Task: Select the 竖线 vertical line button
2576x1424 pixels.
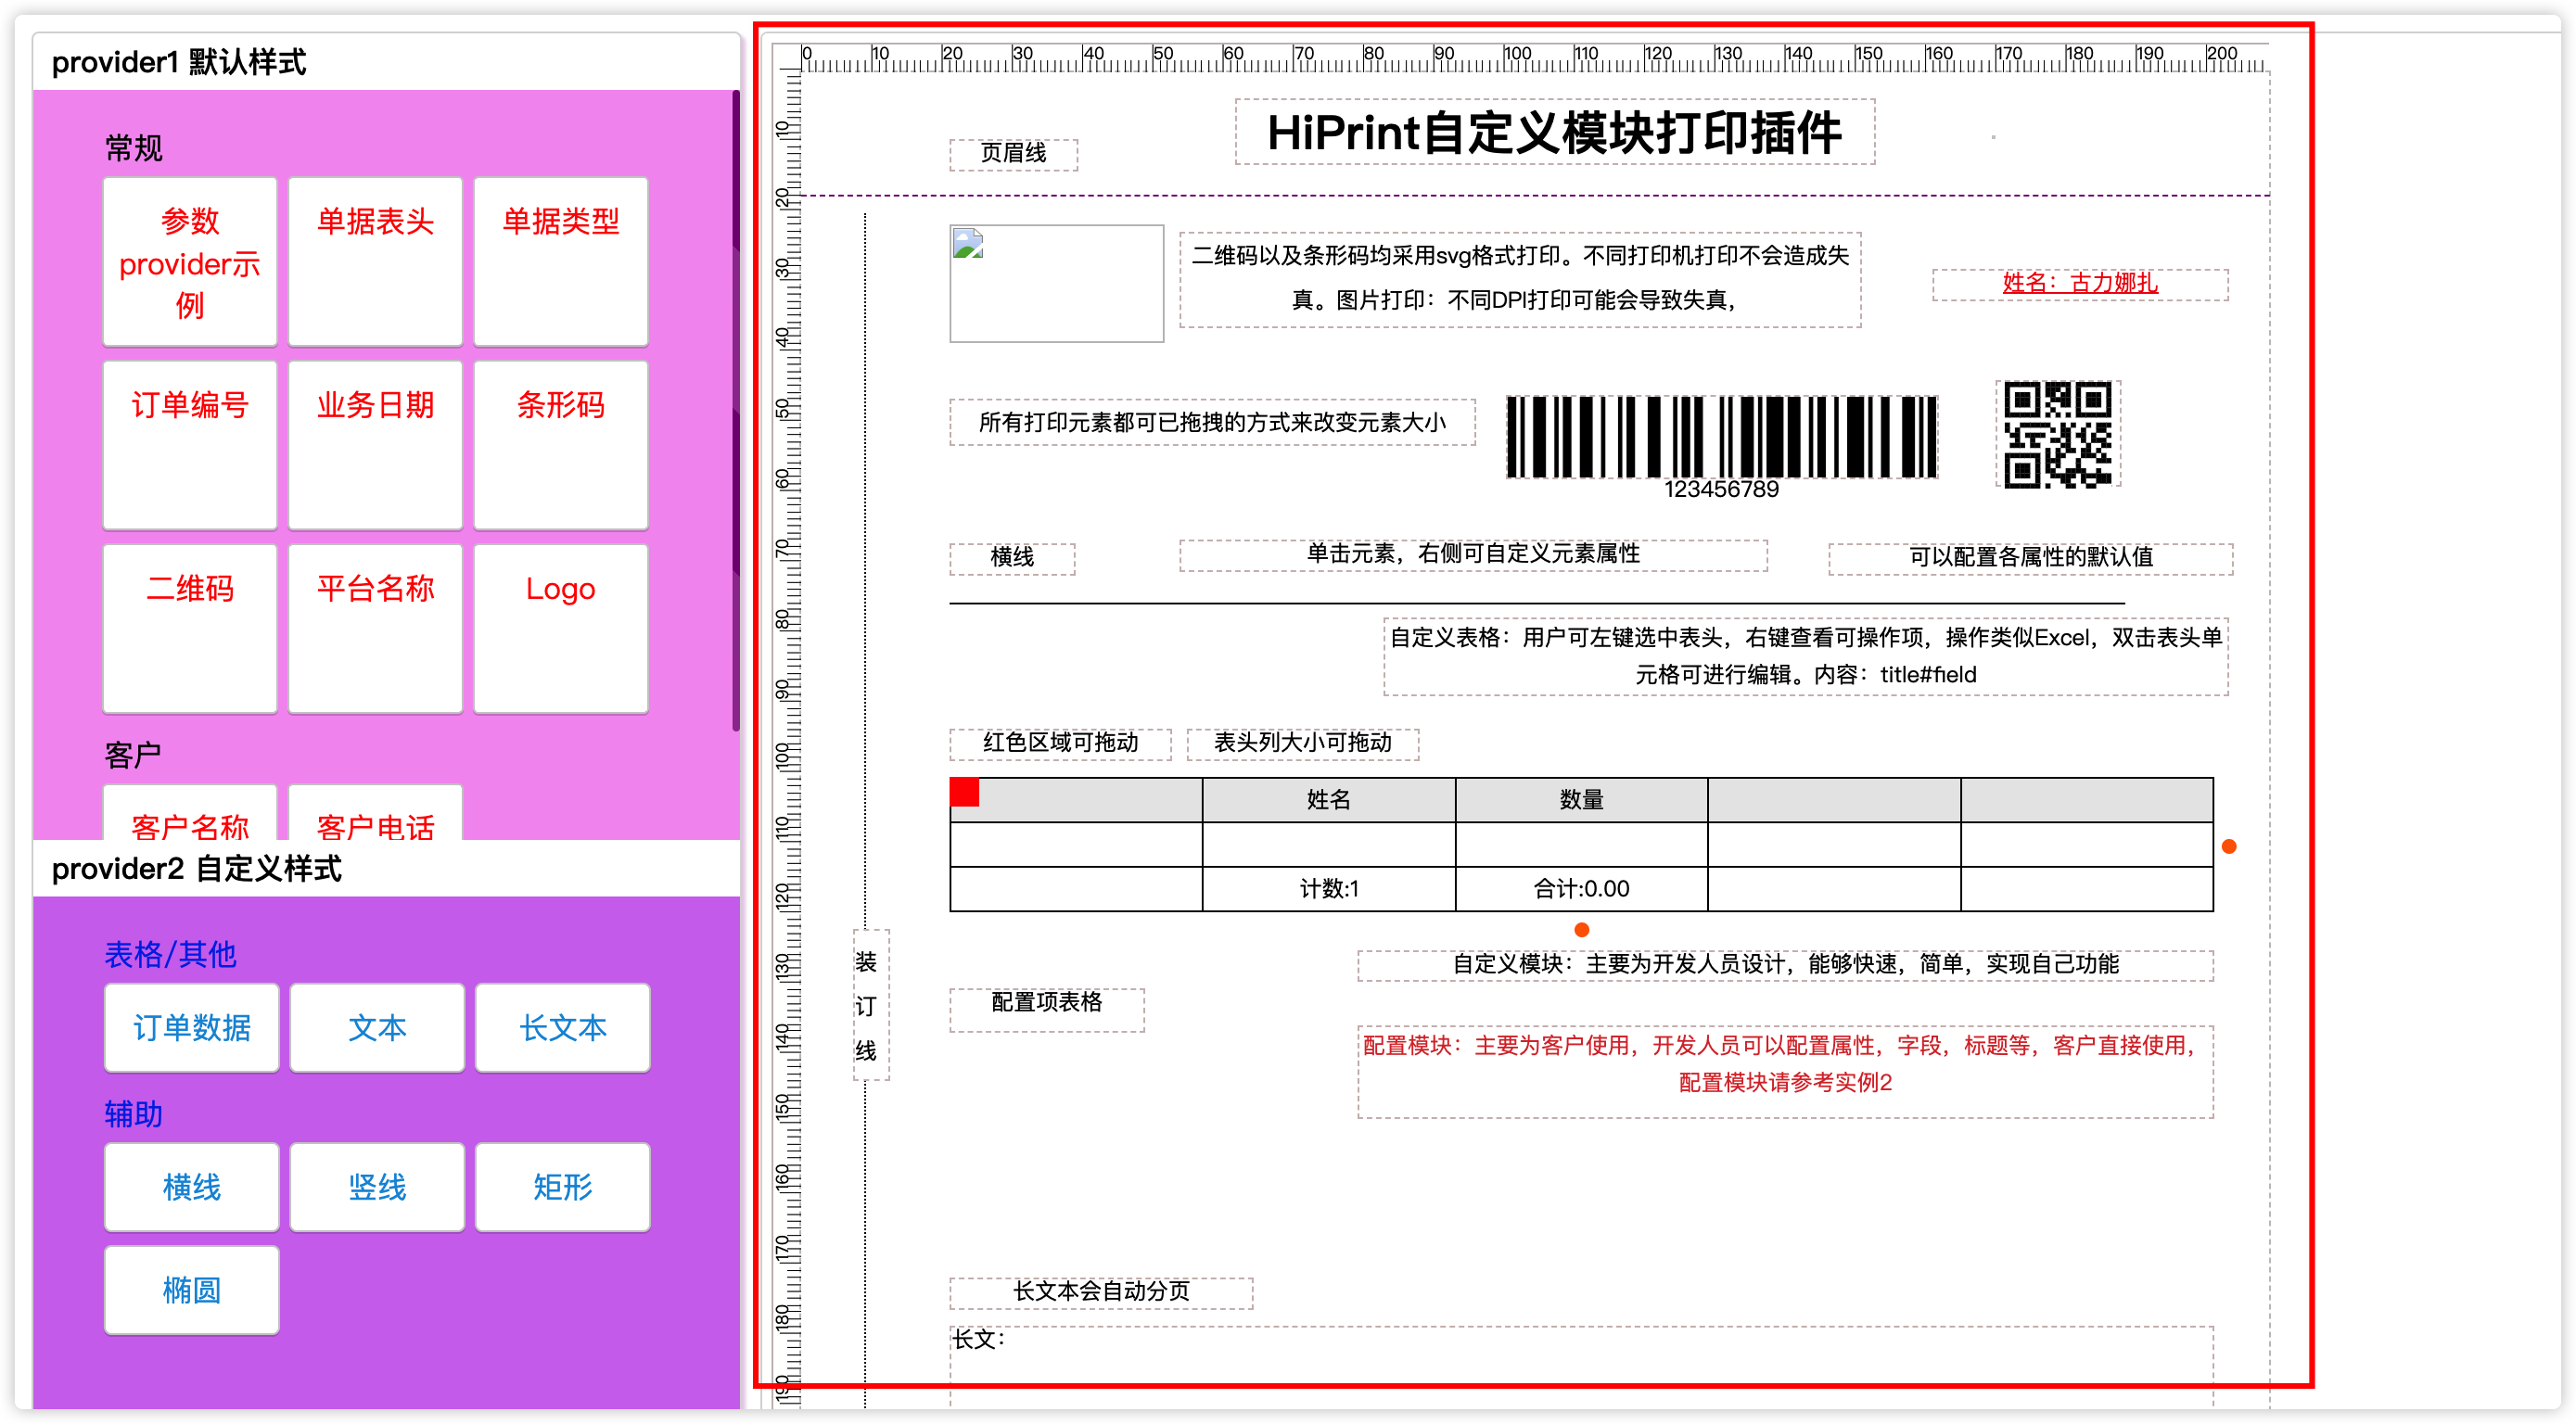Action: [377, 1188]
